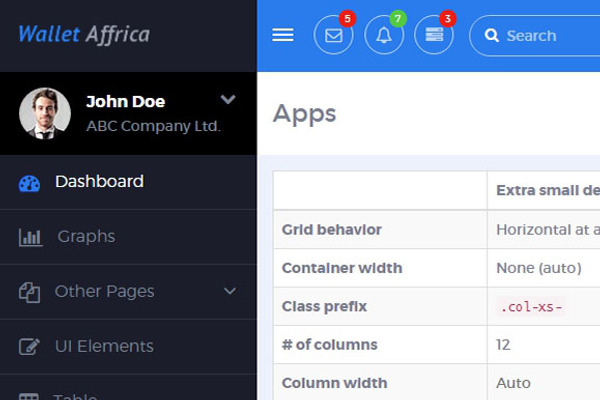Focus the Search input field

535,36
